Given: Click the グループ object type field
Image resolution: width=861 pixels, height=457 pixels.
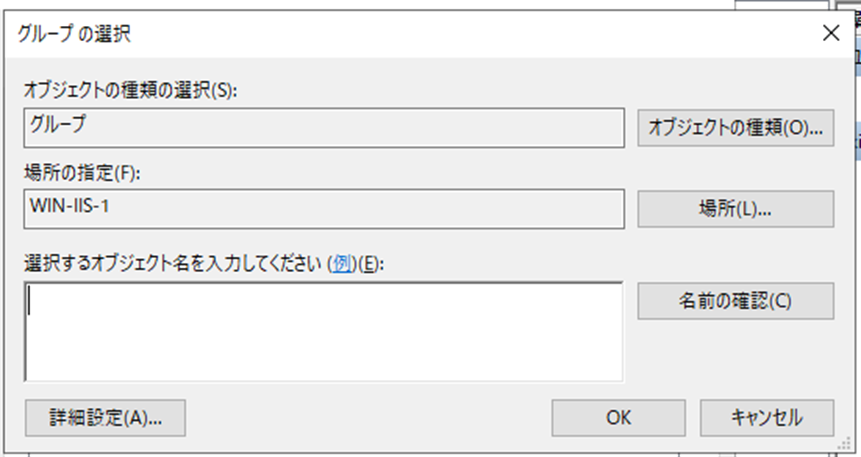Looking at the screenshot, I should click(x=323, y=127).
